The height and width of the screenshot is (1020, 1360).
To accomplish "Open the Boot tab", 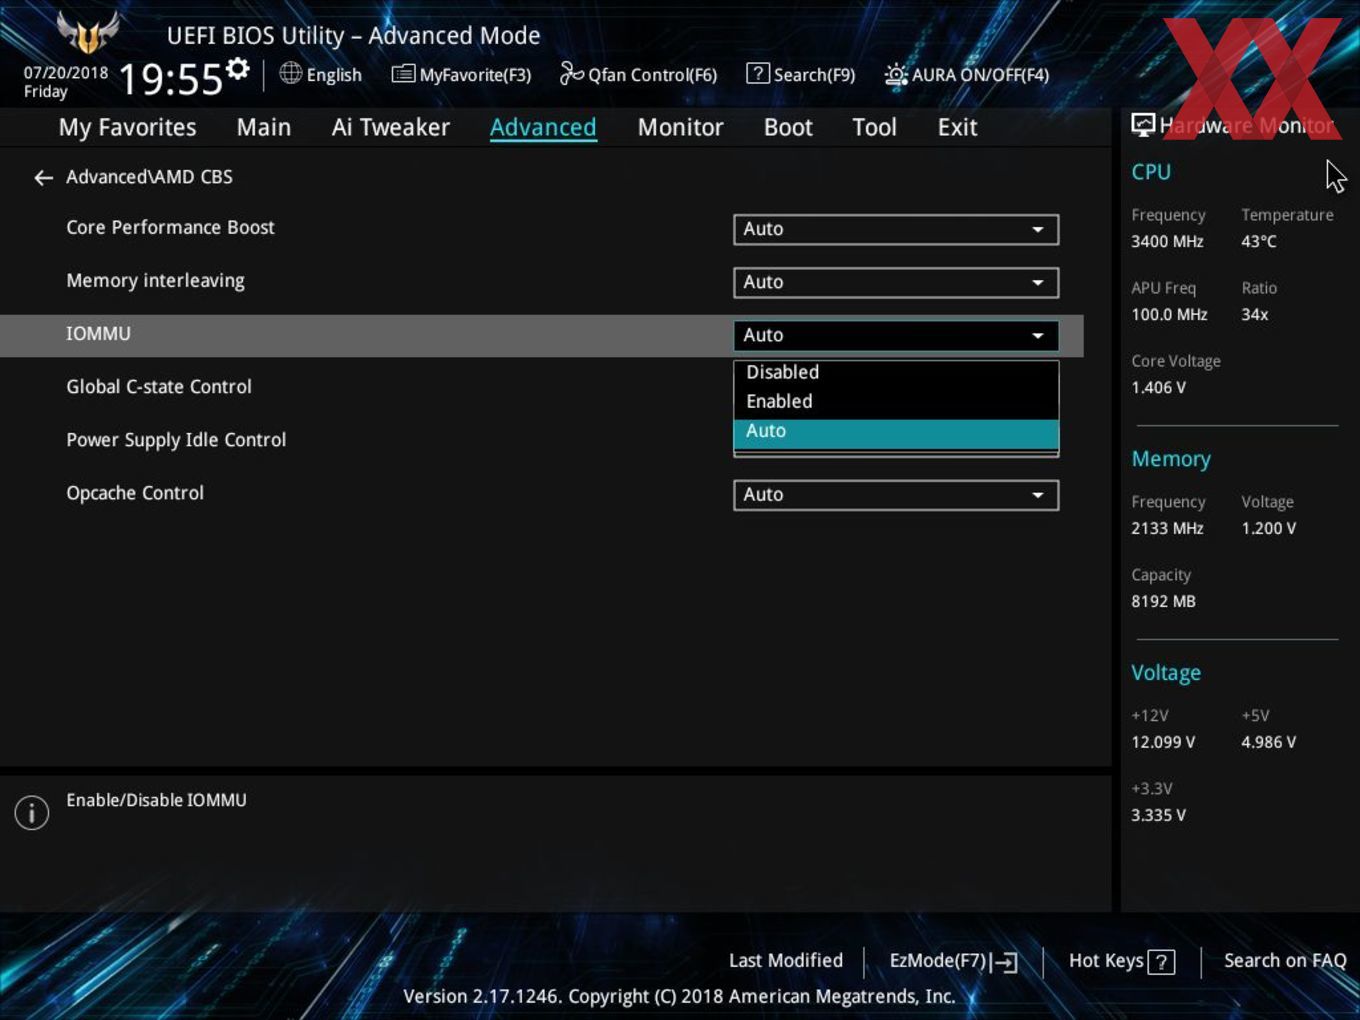I will point(788,127).
